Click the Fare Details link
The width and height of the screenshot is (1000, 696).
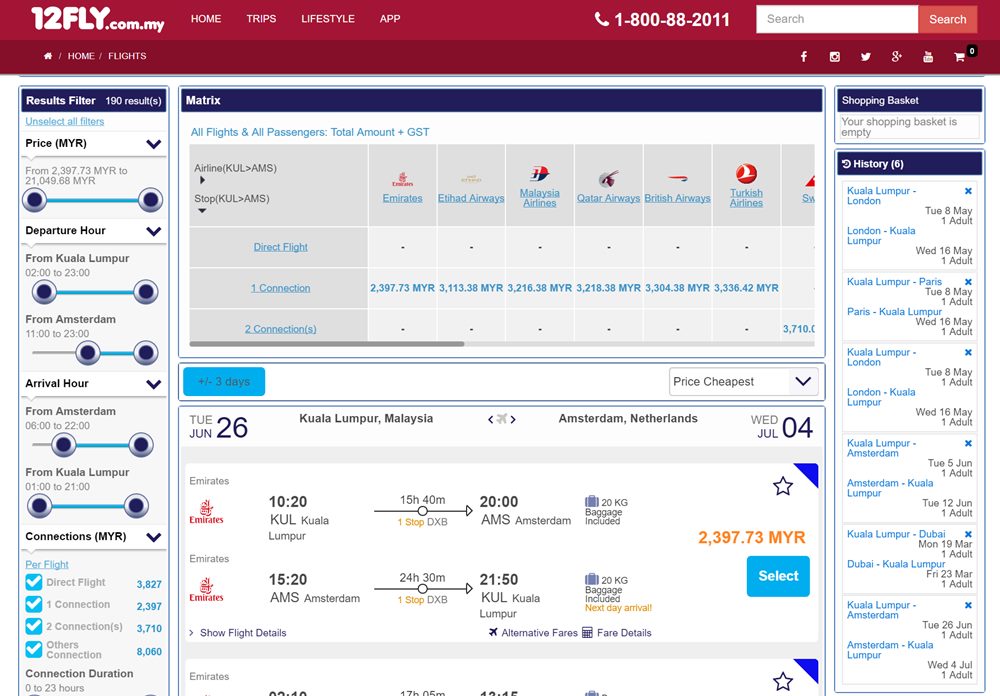tap(624, 633)
